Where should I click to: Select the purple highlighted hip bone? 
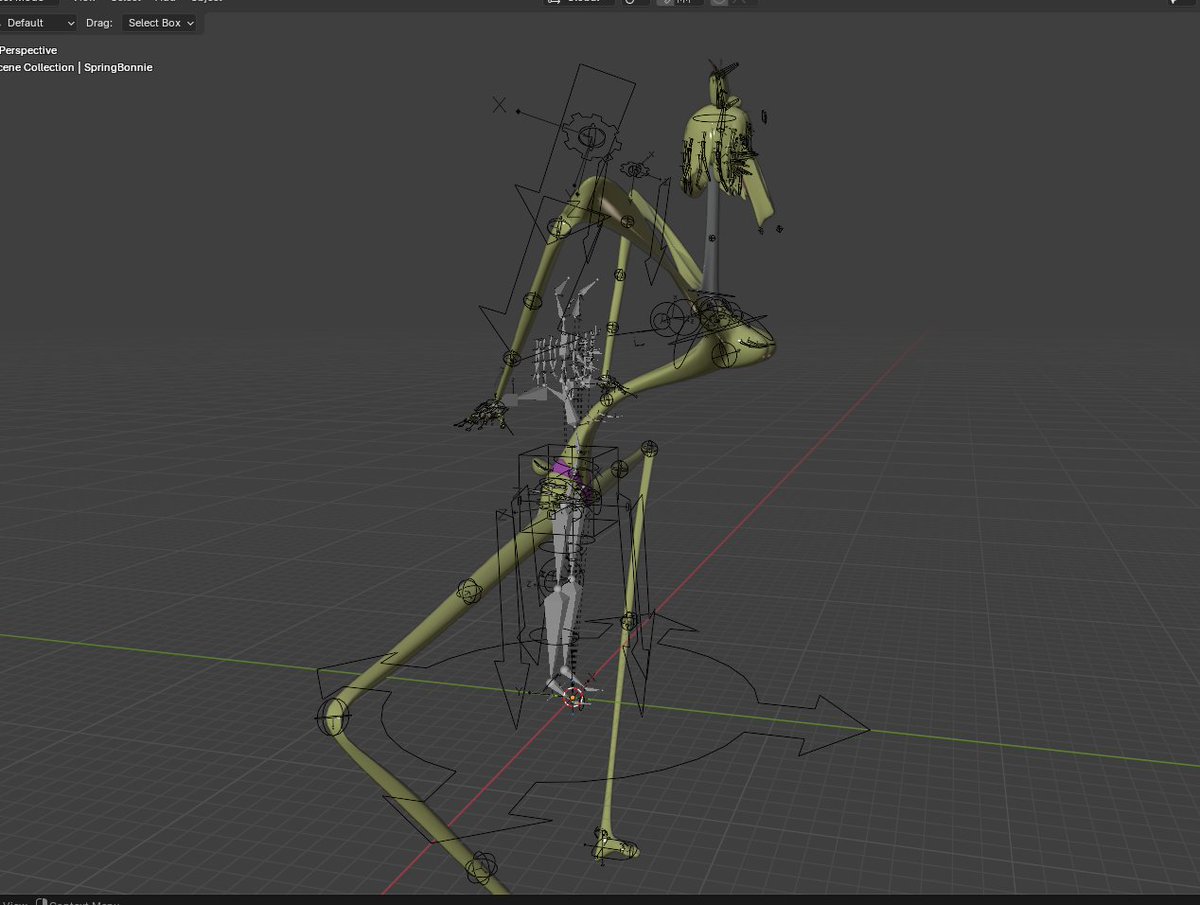566,469
